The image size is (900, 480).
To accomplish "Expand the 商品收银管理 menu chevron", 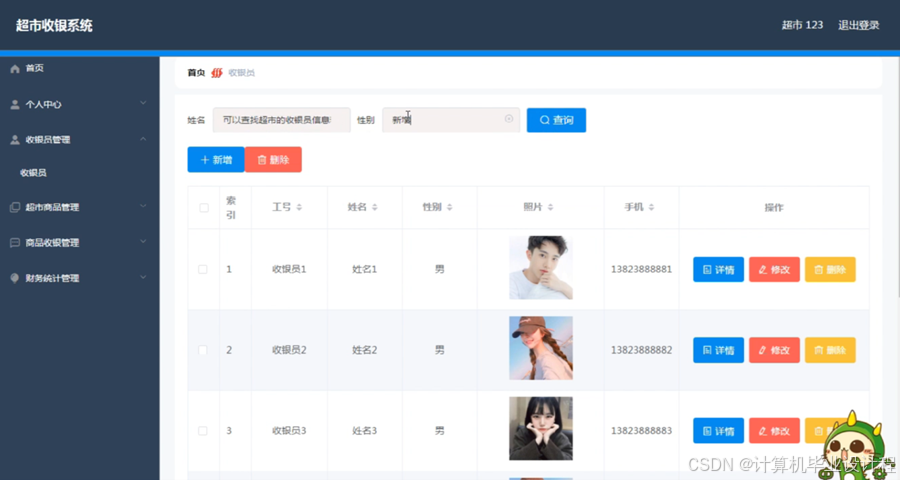I will (143, 242).
